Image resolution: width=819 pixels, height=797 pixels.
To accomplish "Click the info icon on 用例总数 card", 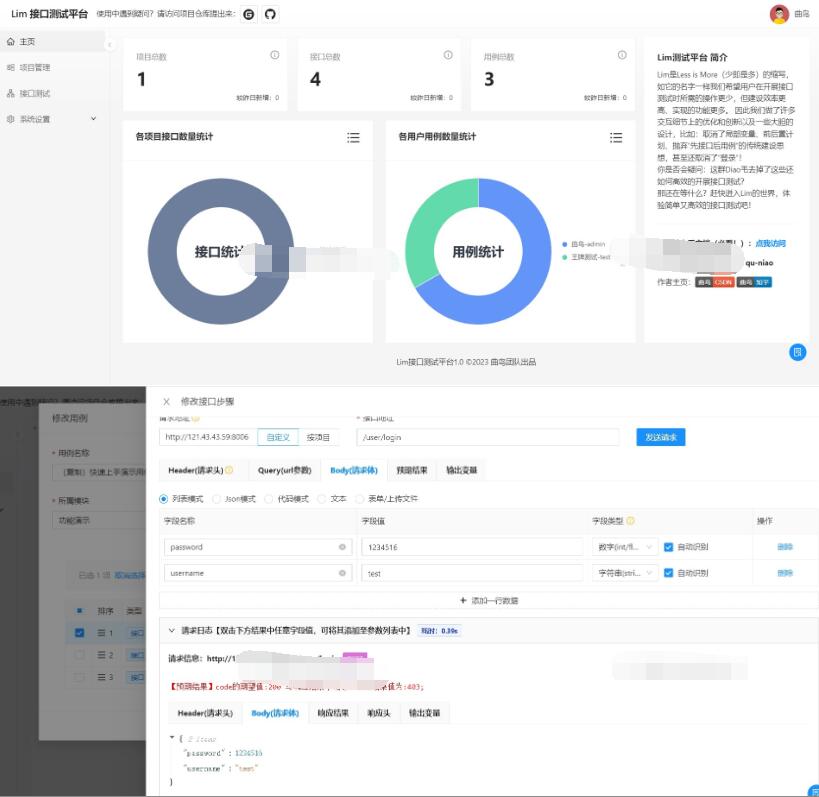I will (x=622, y=55).
